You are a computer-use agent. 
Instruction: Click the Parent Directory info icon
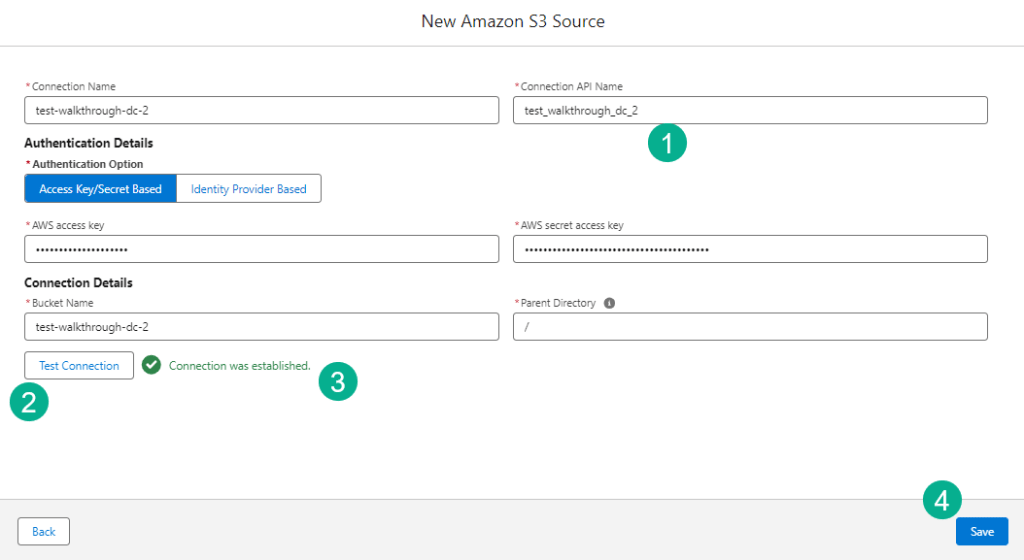[610, 303]
